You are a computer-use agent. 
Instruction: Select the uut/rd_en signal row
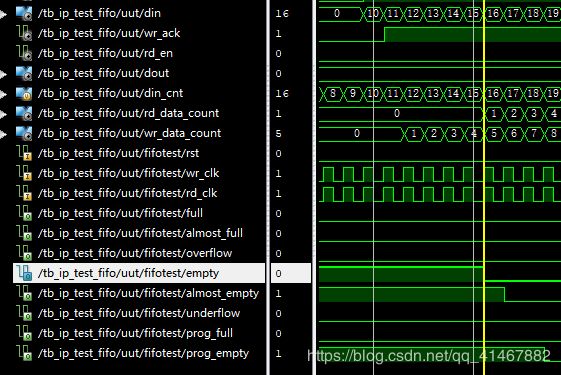(105, 53)
